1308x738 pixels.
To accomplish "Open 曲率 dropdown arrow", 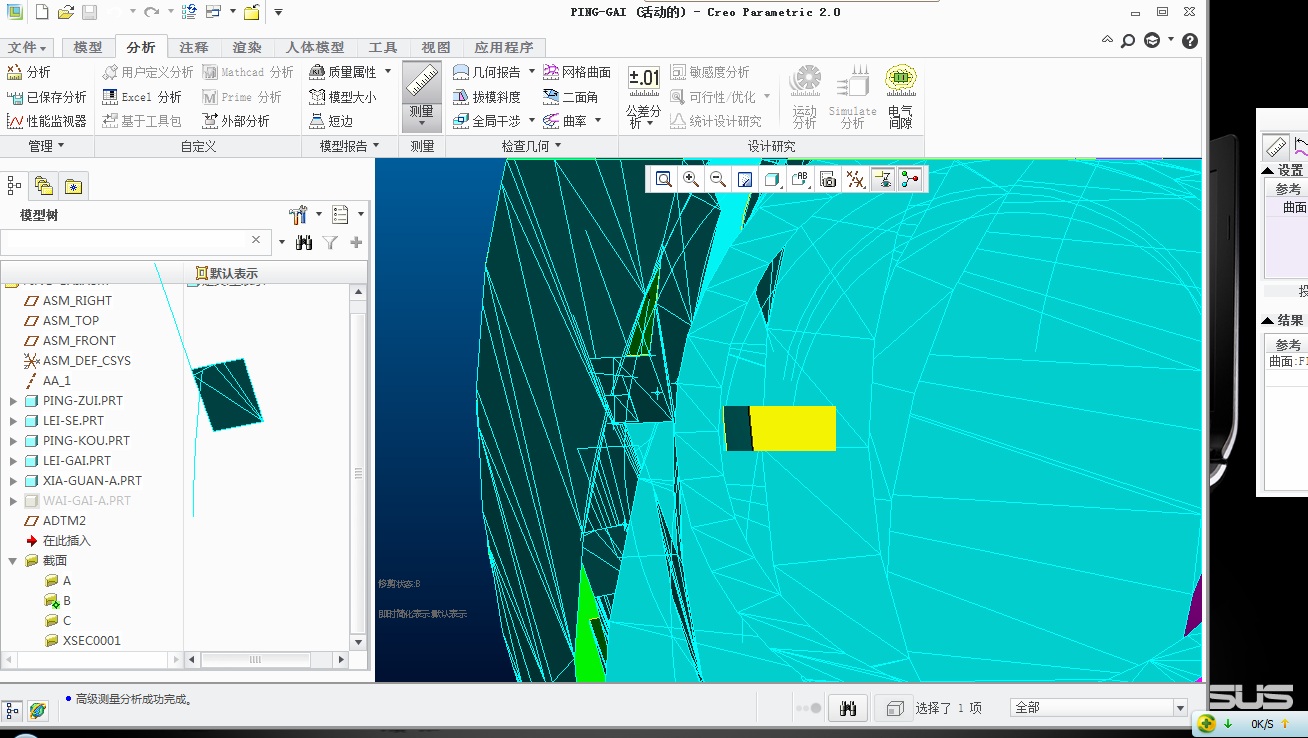I will click(598, 121).
